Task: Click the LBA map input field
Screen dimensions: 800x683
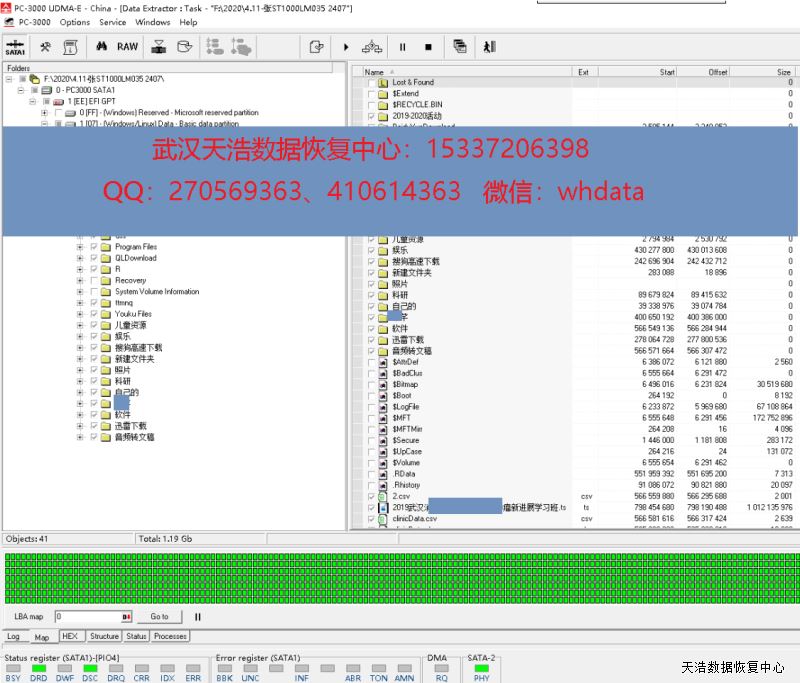Action: coord(88,617)
